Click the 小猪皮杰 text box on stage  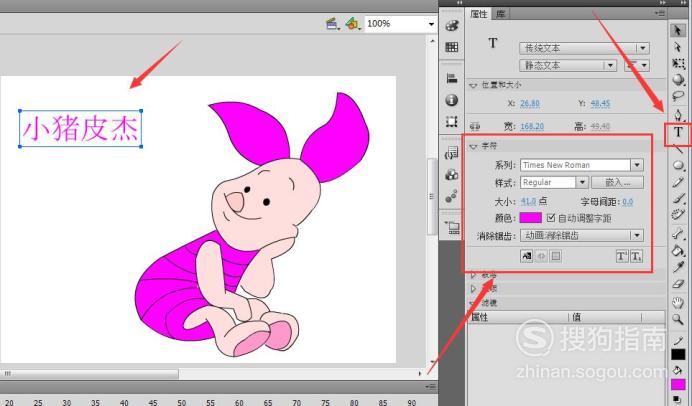click(x=80, y=128)
